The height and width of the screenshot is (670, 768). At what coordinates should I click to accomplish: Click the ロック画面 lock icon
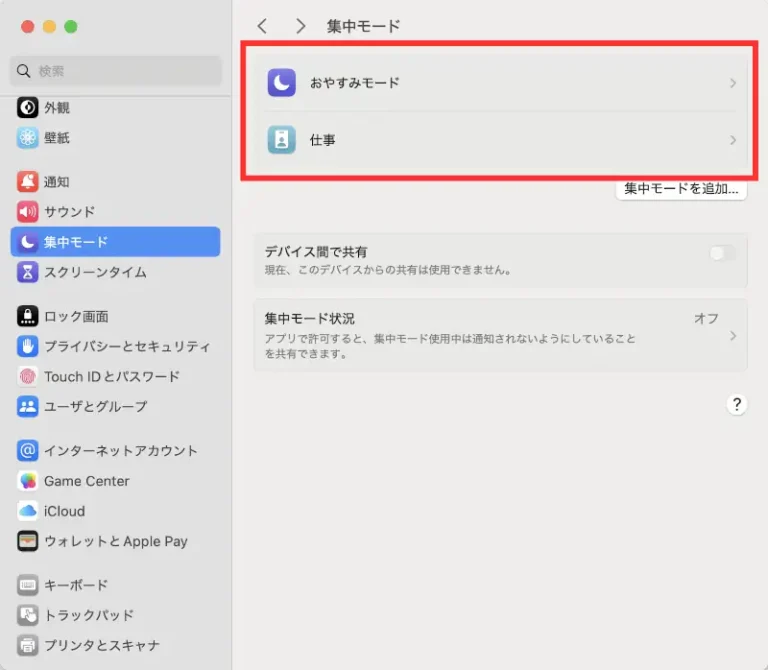(27, 316)
